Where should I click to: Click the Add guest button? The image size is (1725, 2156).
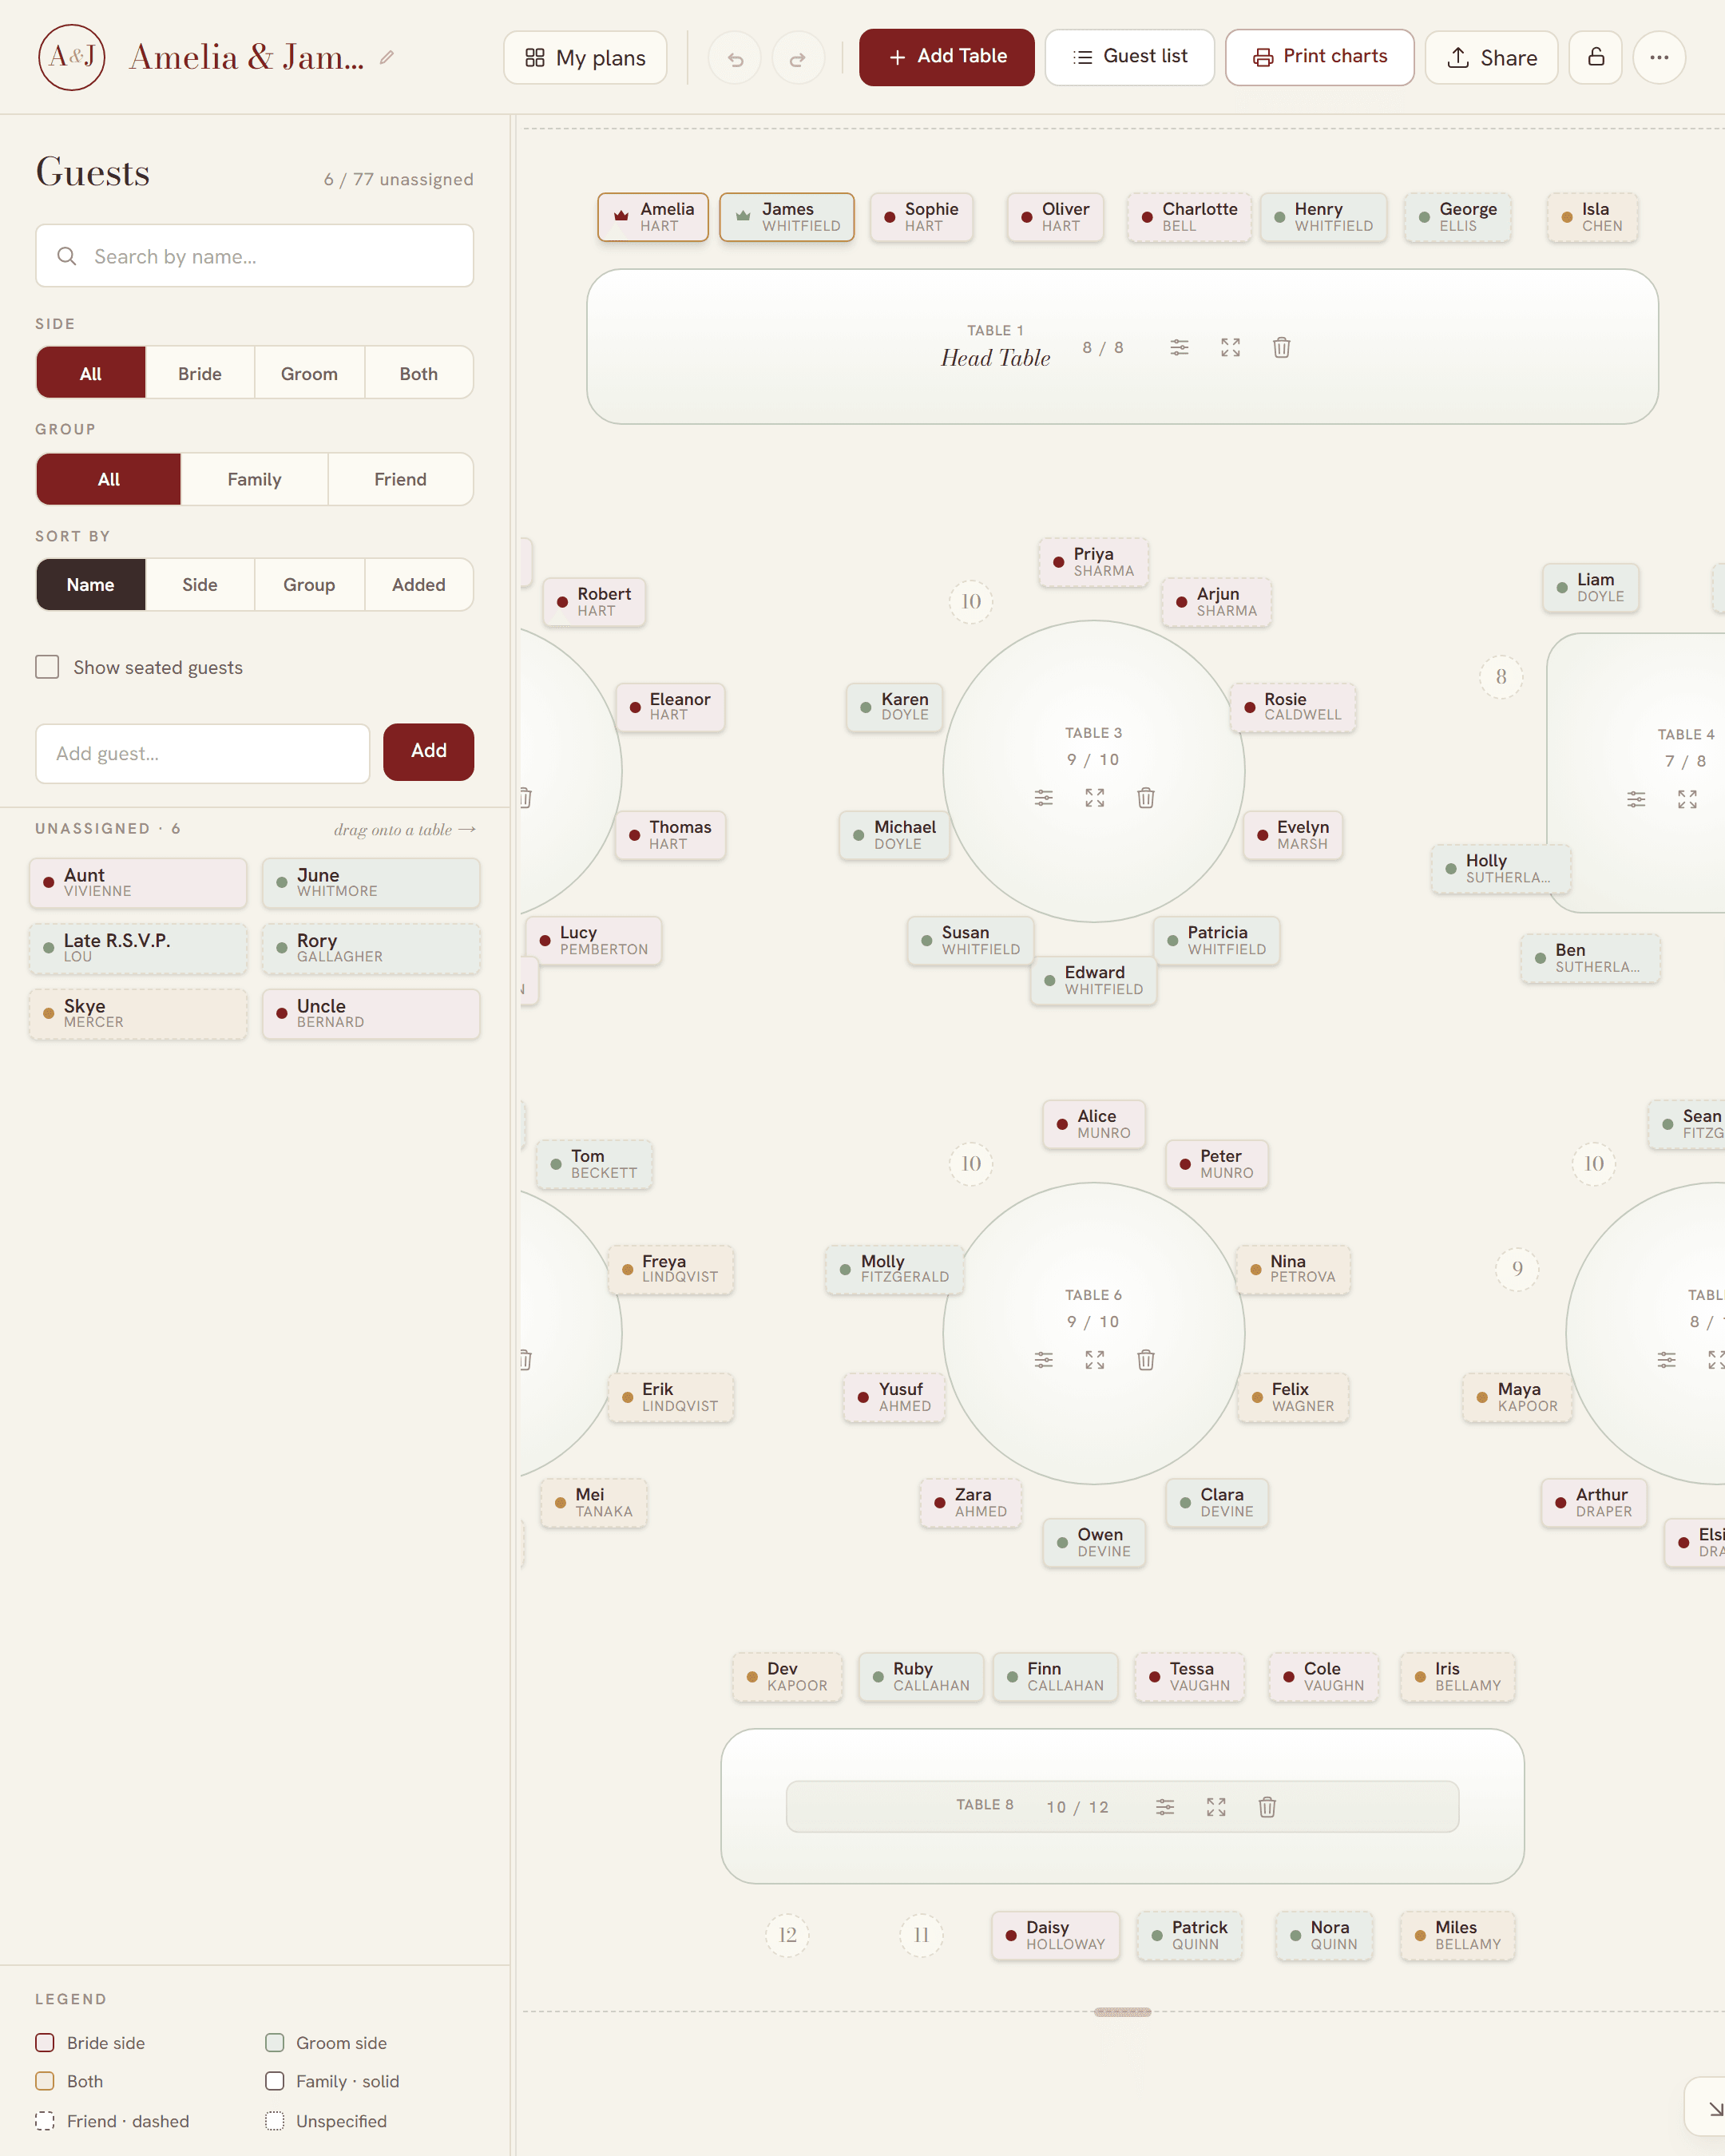tap(429, 751)
